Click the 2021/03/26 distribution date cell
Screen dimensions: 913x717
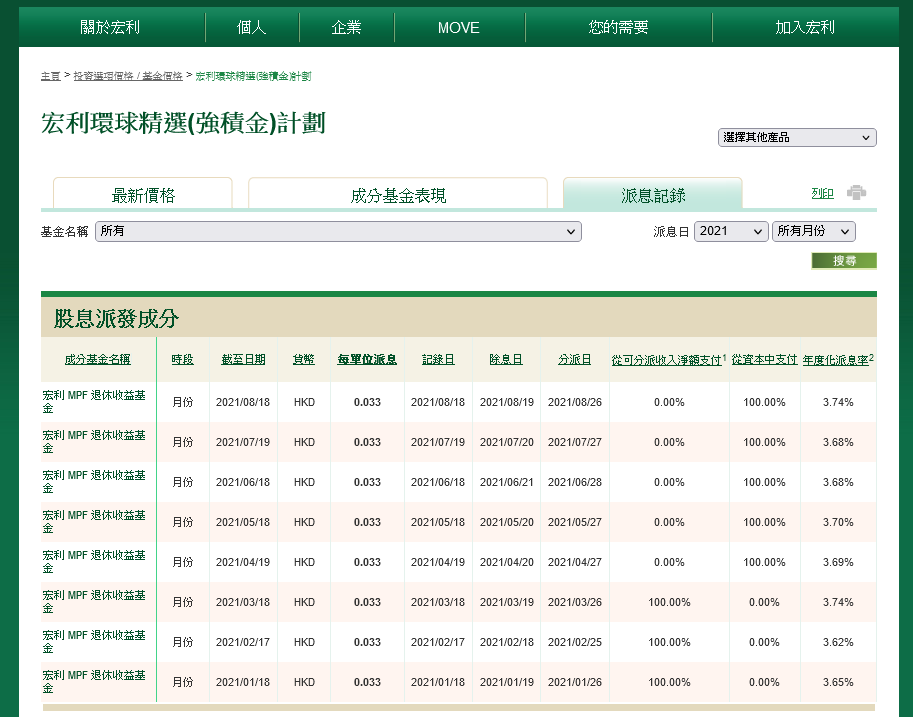point(575,602)
